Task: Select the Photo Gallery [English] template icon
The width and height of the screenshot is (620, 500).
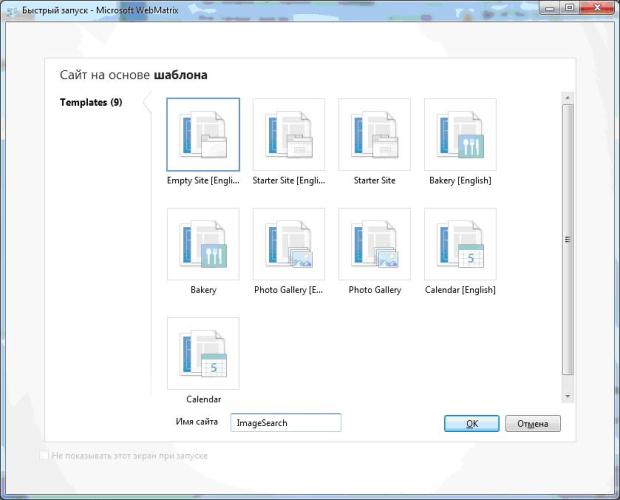Action: [x=289, y=245]
